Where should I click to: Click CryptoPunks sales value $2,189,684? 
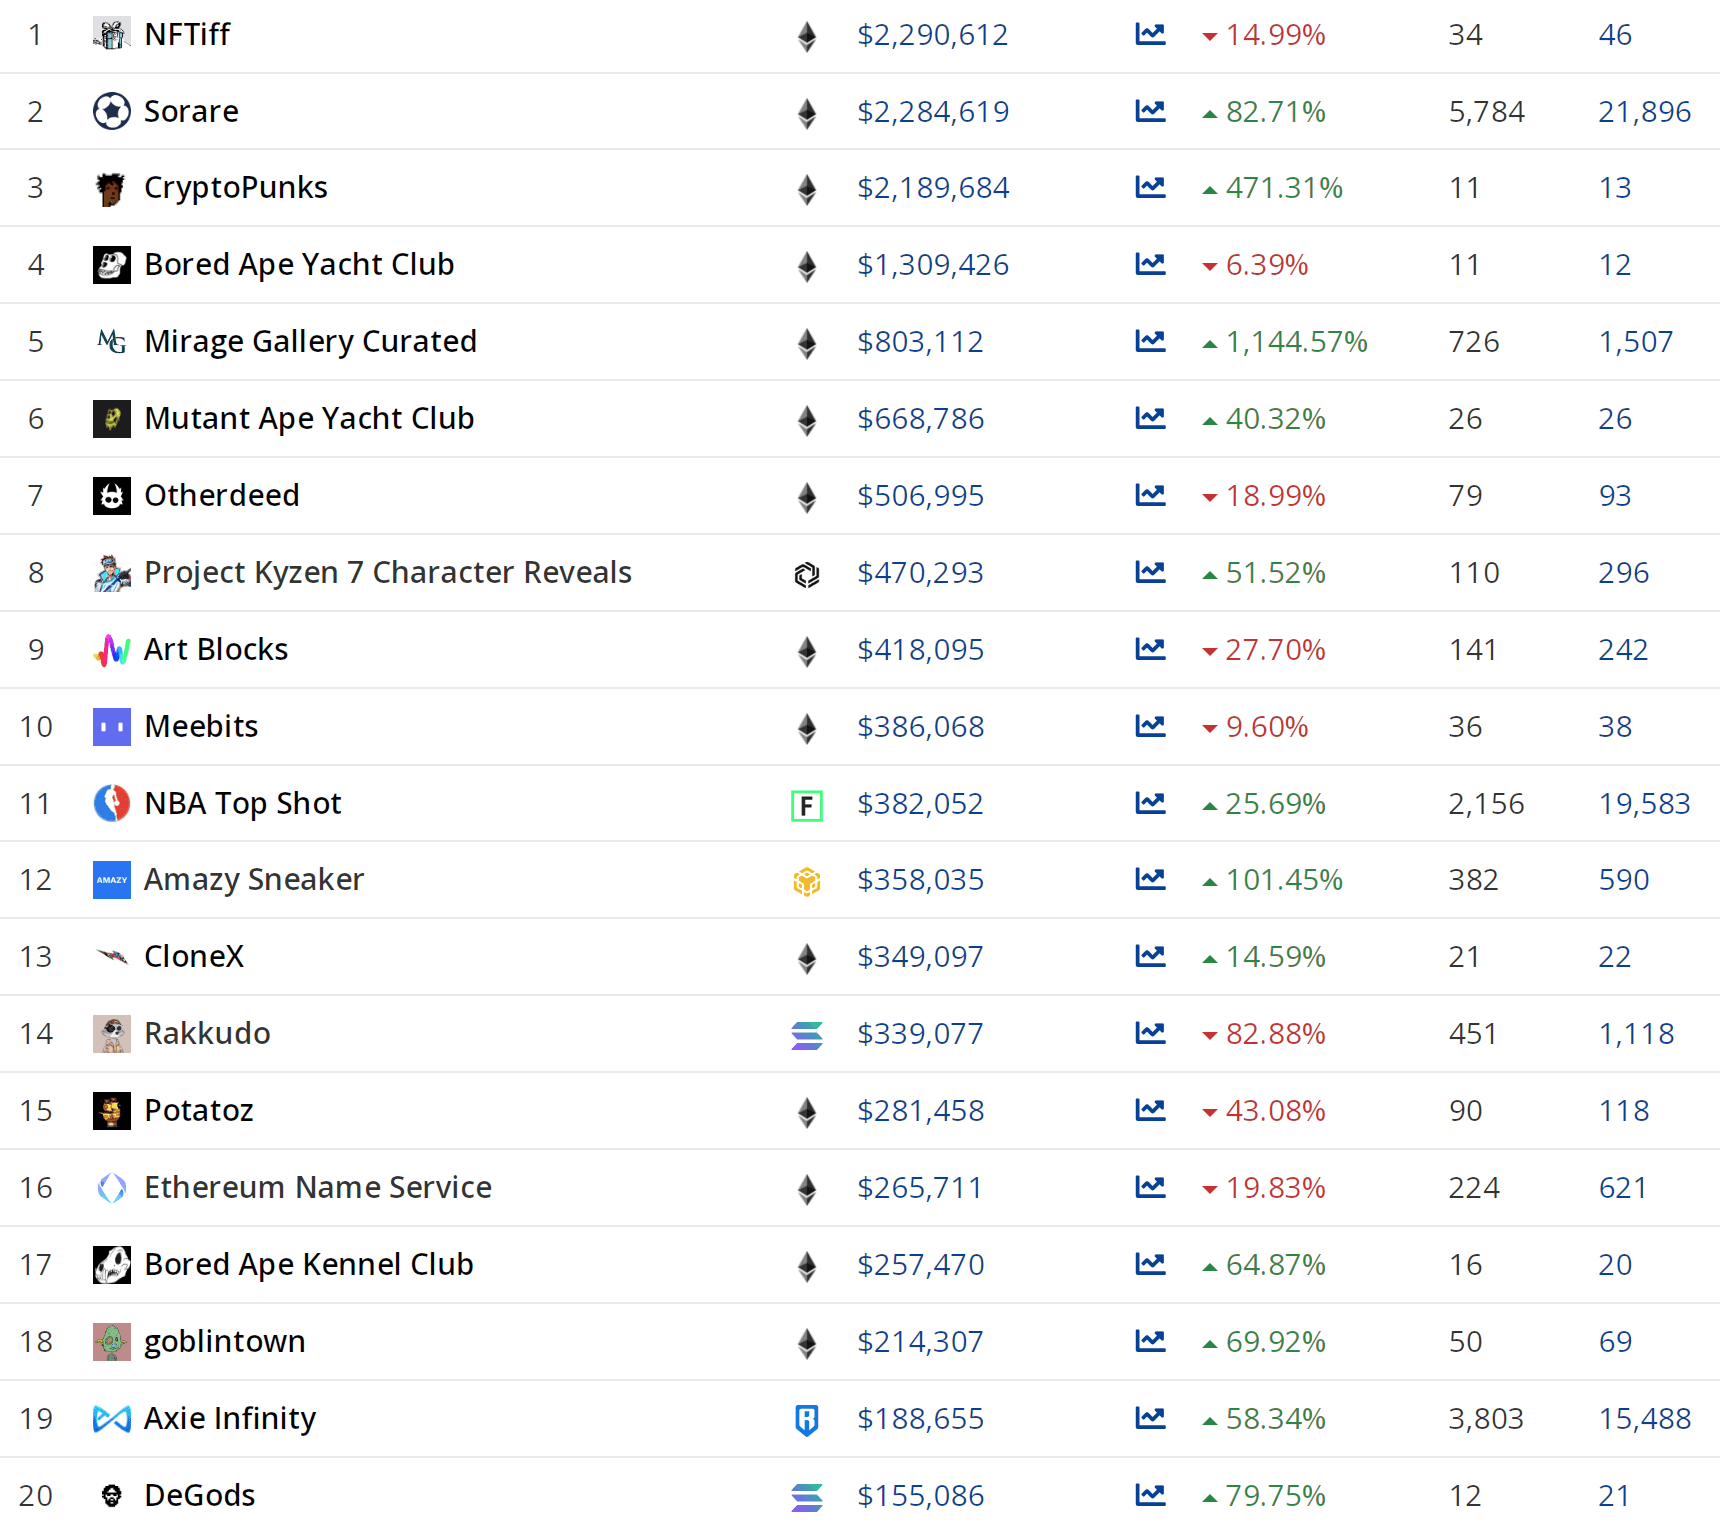933,188
